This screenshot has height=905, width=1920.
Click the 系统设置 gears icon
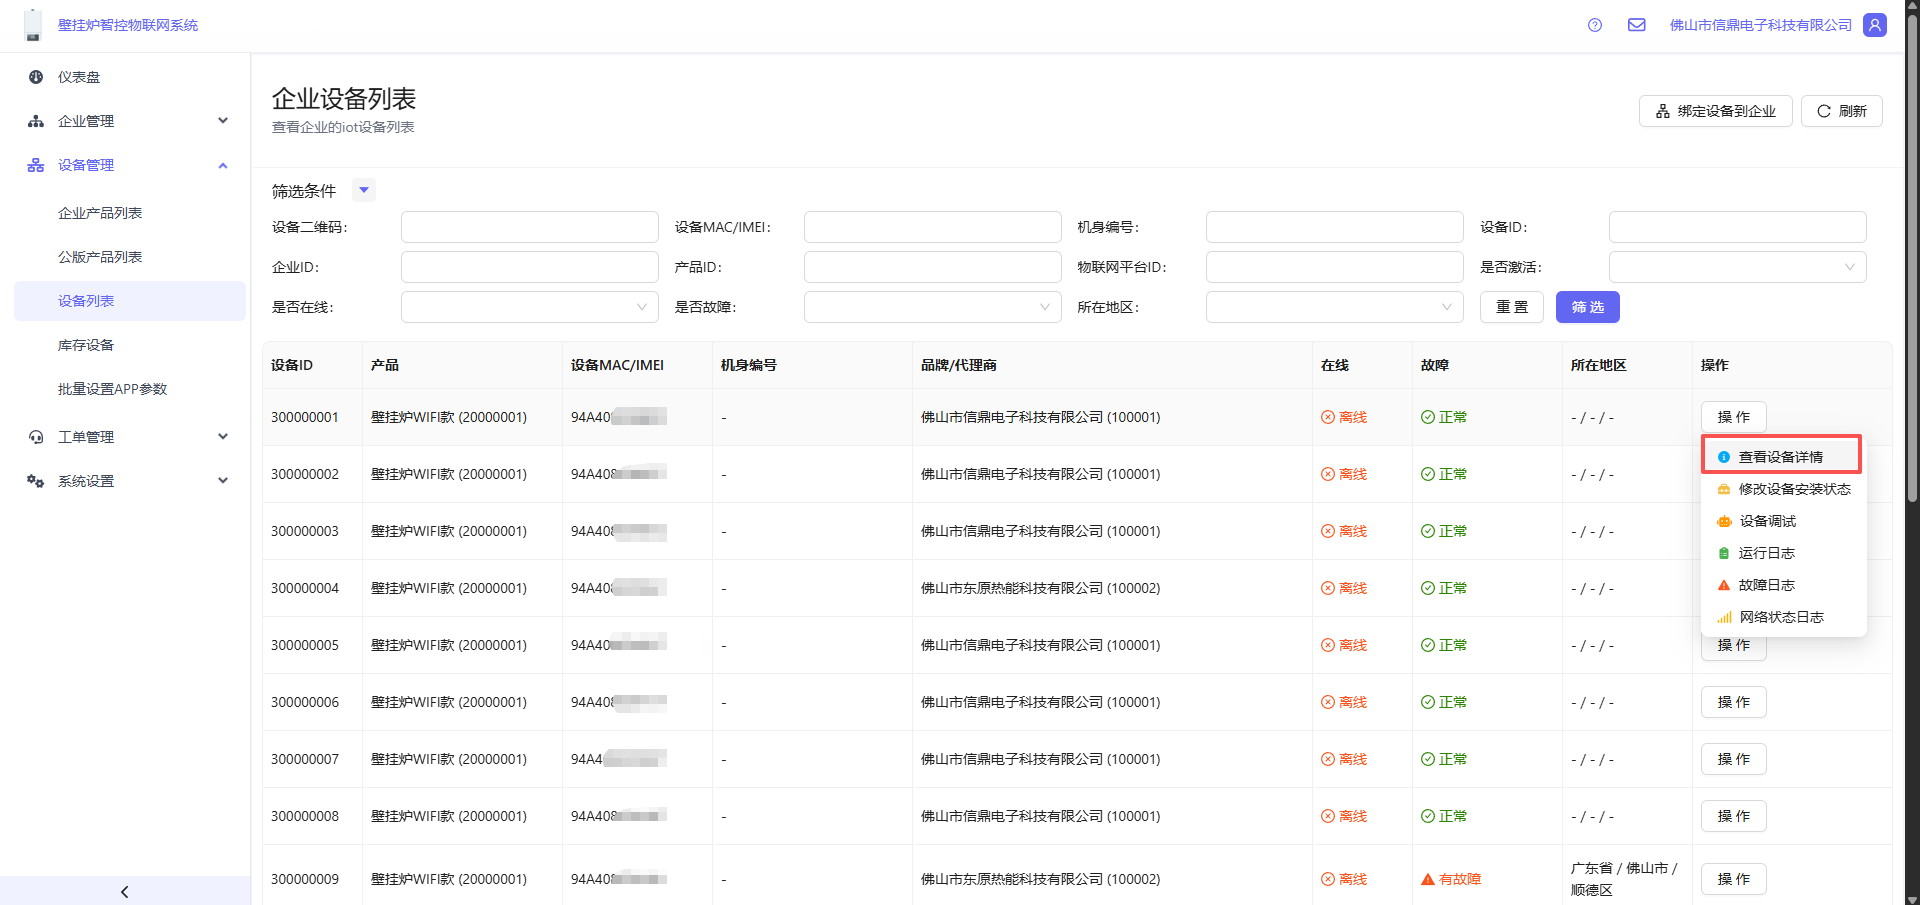point(36,481)
